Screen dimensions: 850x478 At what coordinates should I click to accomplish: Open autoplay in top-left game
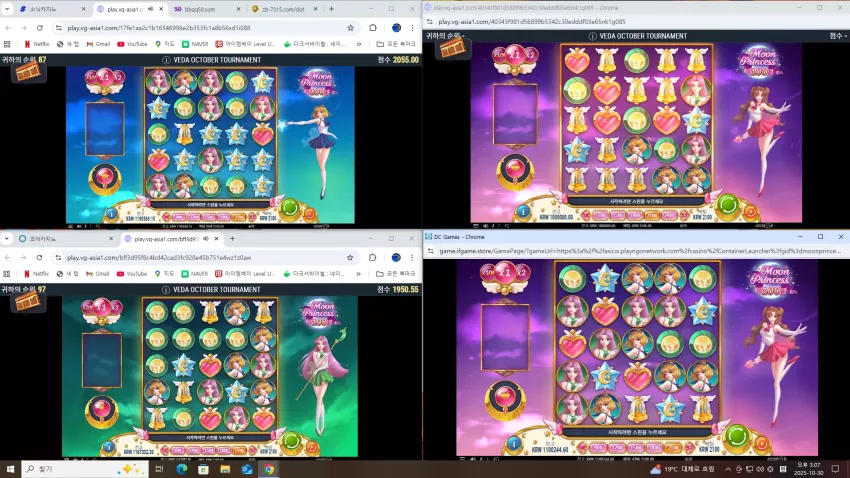click(310, 214)
